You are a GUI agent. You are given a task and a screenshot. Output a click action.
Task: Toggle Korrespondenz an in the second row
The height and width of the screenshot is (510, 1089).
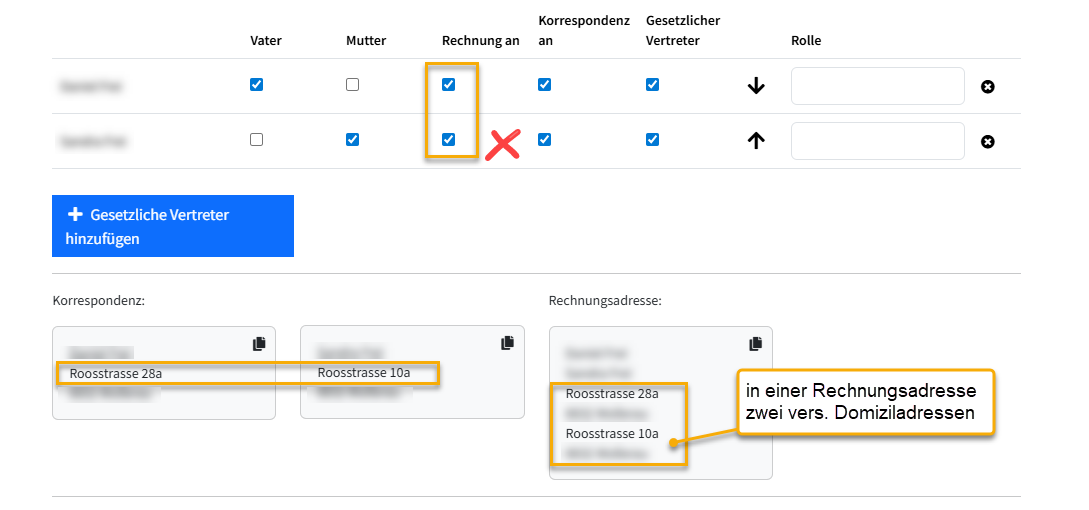pos(544,140)
